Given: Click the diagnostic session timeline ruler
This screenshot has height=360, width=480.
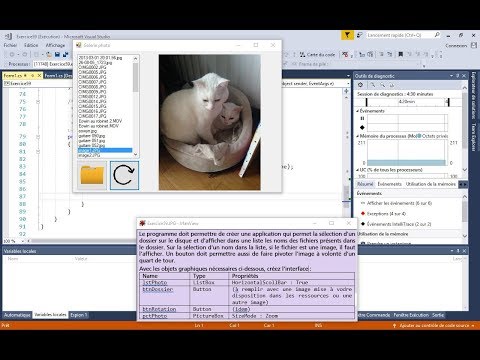Looking at the screenshot, I should 407,102.
